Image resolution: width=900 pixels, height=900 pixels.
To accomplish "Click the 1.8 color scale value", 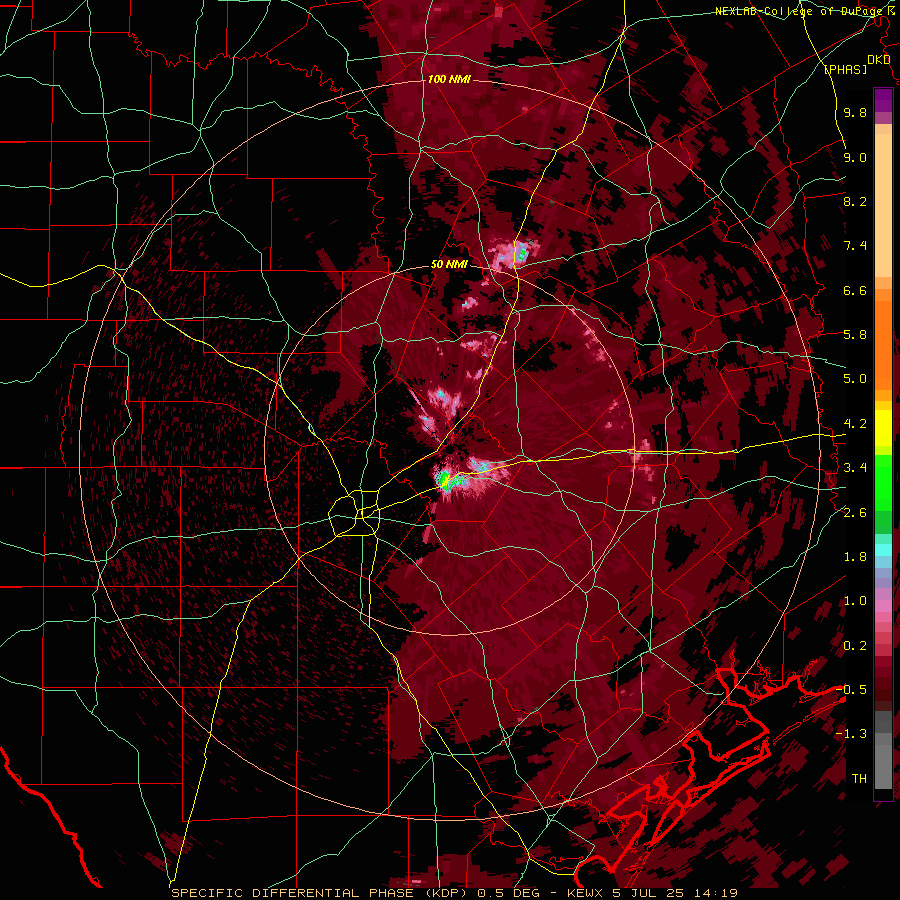I will tap(855, 557).
